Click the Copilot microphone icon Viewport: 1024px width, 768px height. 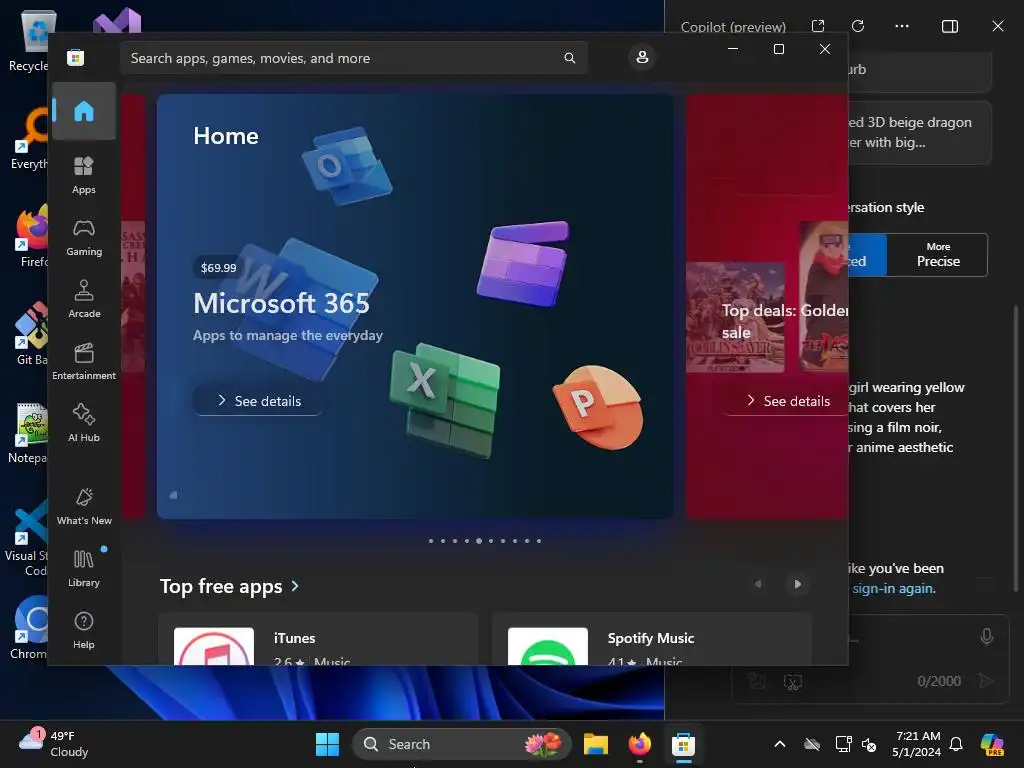pos(987,636)
